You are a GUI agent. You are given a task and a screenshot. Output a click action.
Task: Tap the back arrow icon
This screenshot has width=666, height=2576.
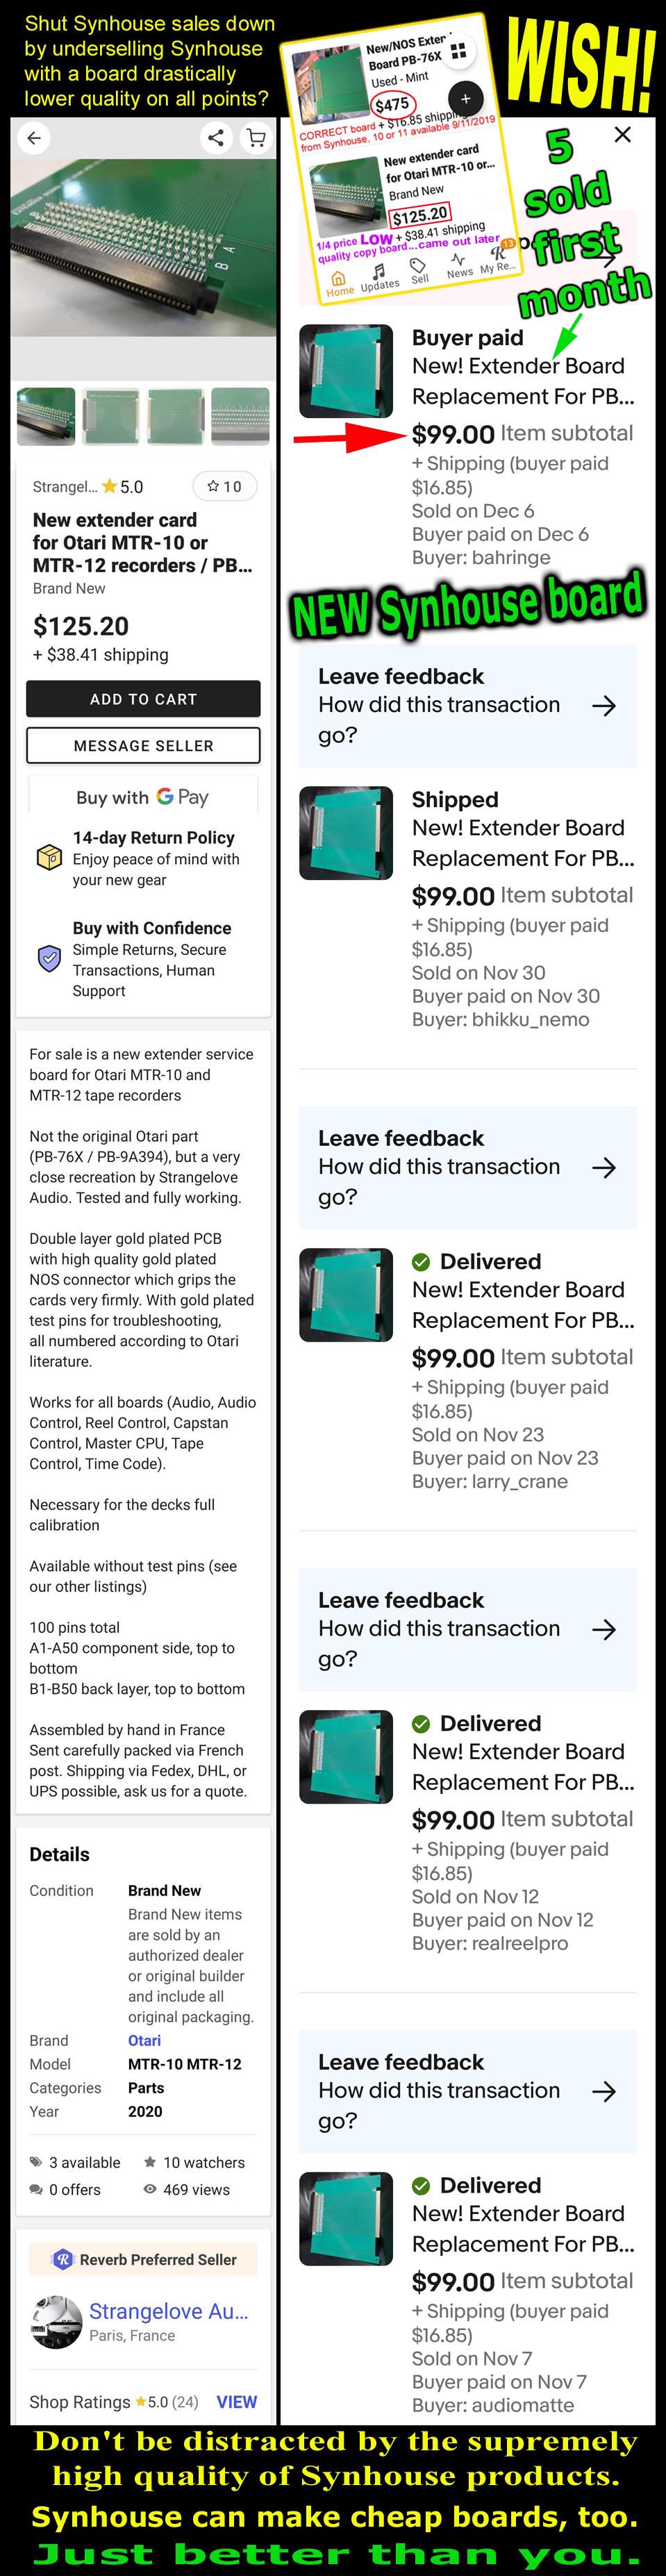point(34,138)
